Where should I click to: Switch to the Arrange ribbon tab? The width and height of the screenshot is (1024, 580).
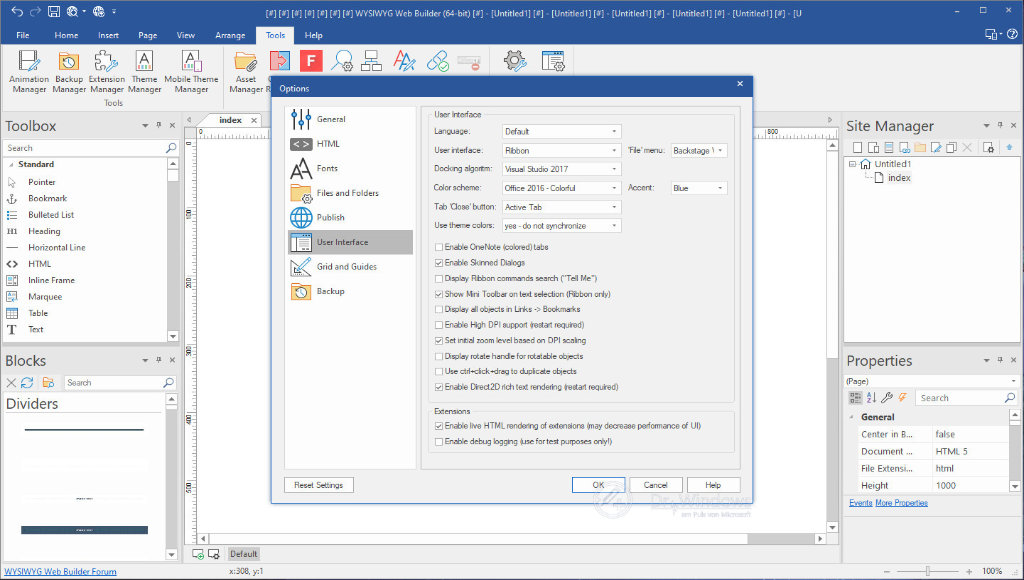pos(230,35)
